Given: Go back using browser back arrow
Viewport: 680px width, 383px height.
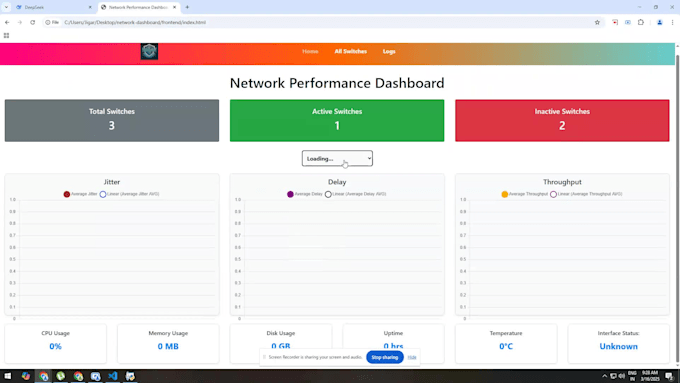Looking at the screenshot, I should click(7, 22).
